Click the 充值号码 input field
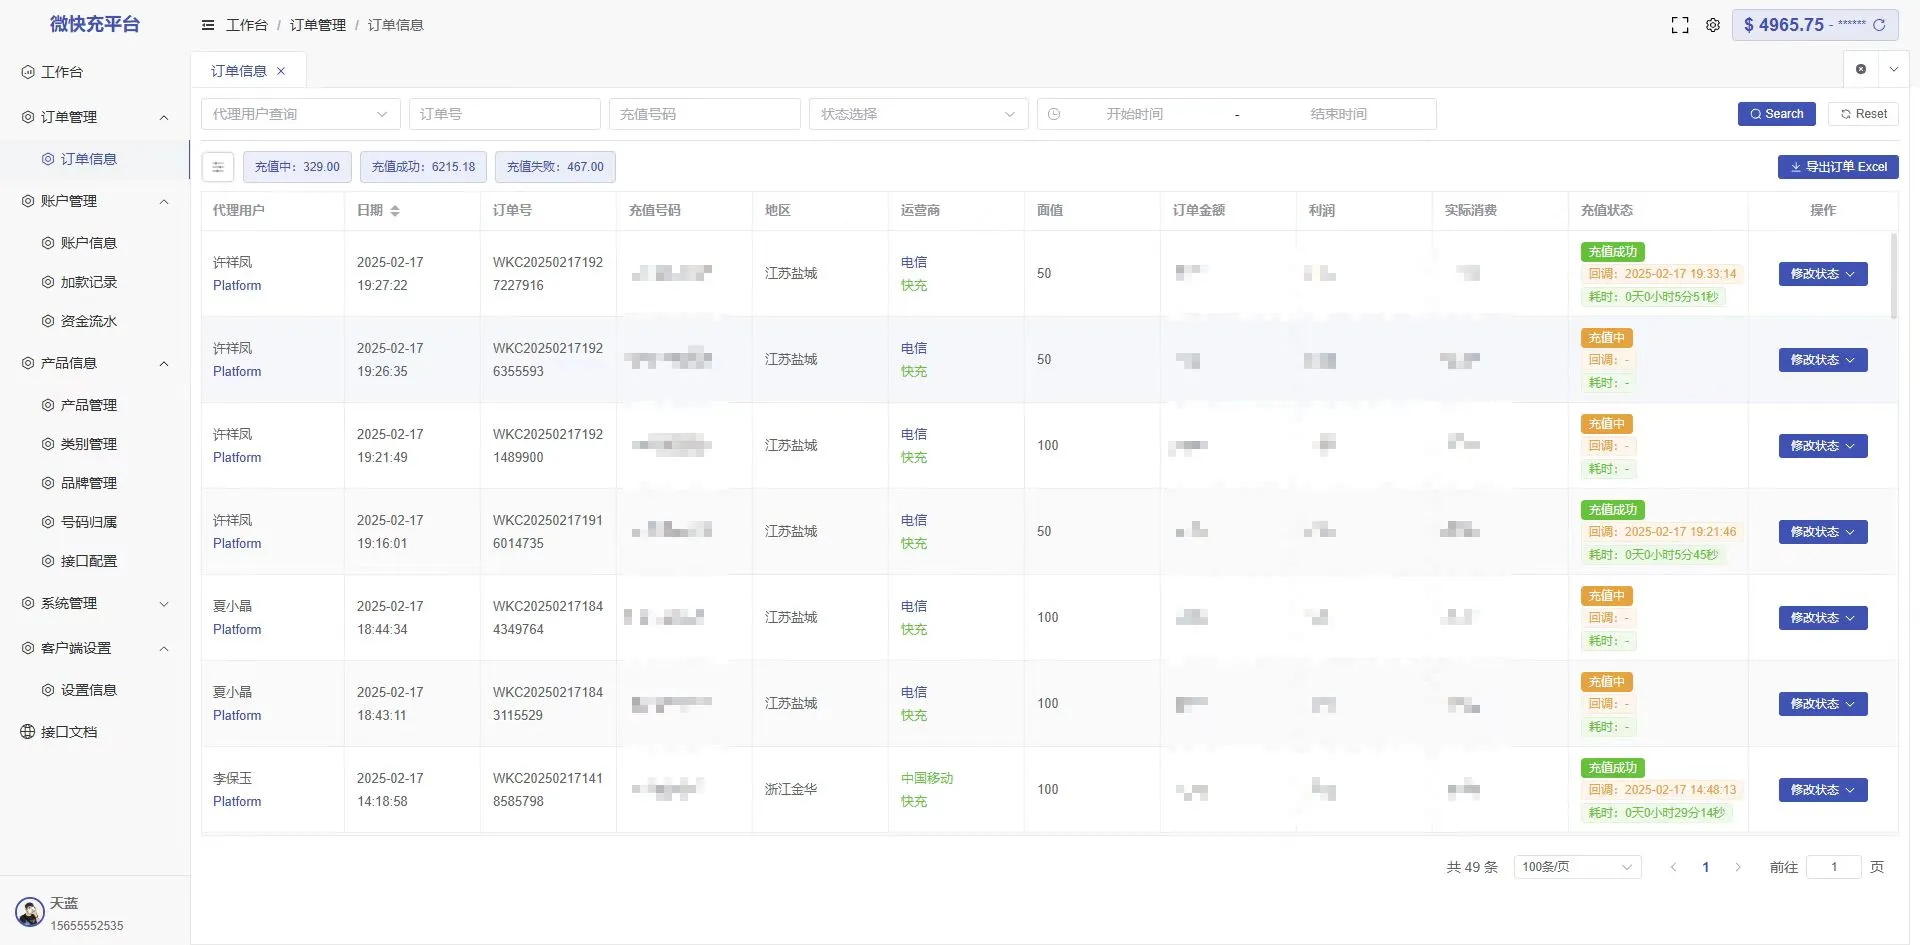Screen dimensions: 1920x945 705,114
